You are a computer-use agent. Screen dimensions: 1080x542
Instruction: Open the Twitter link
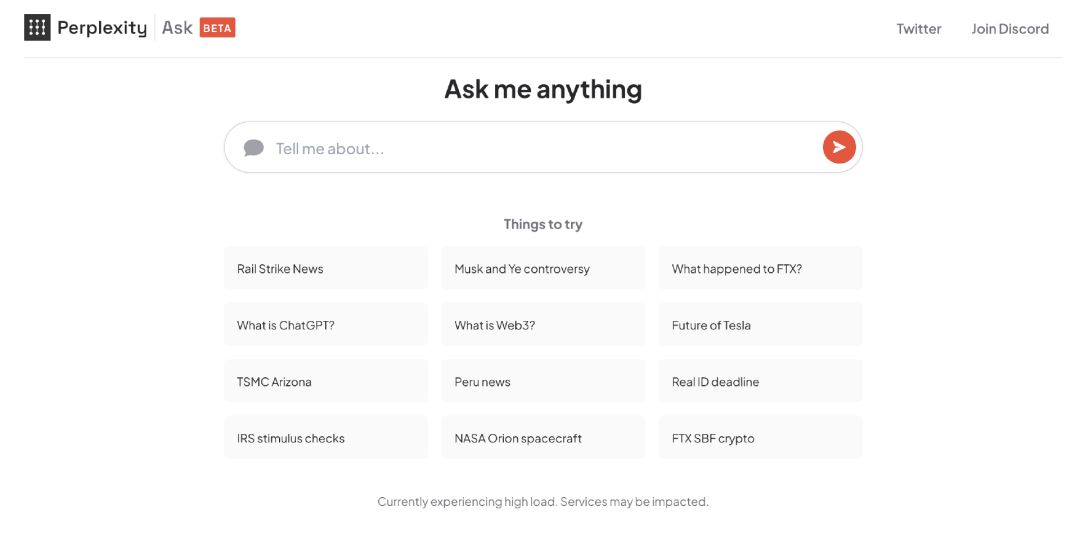tap(919, 29)
